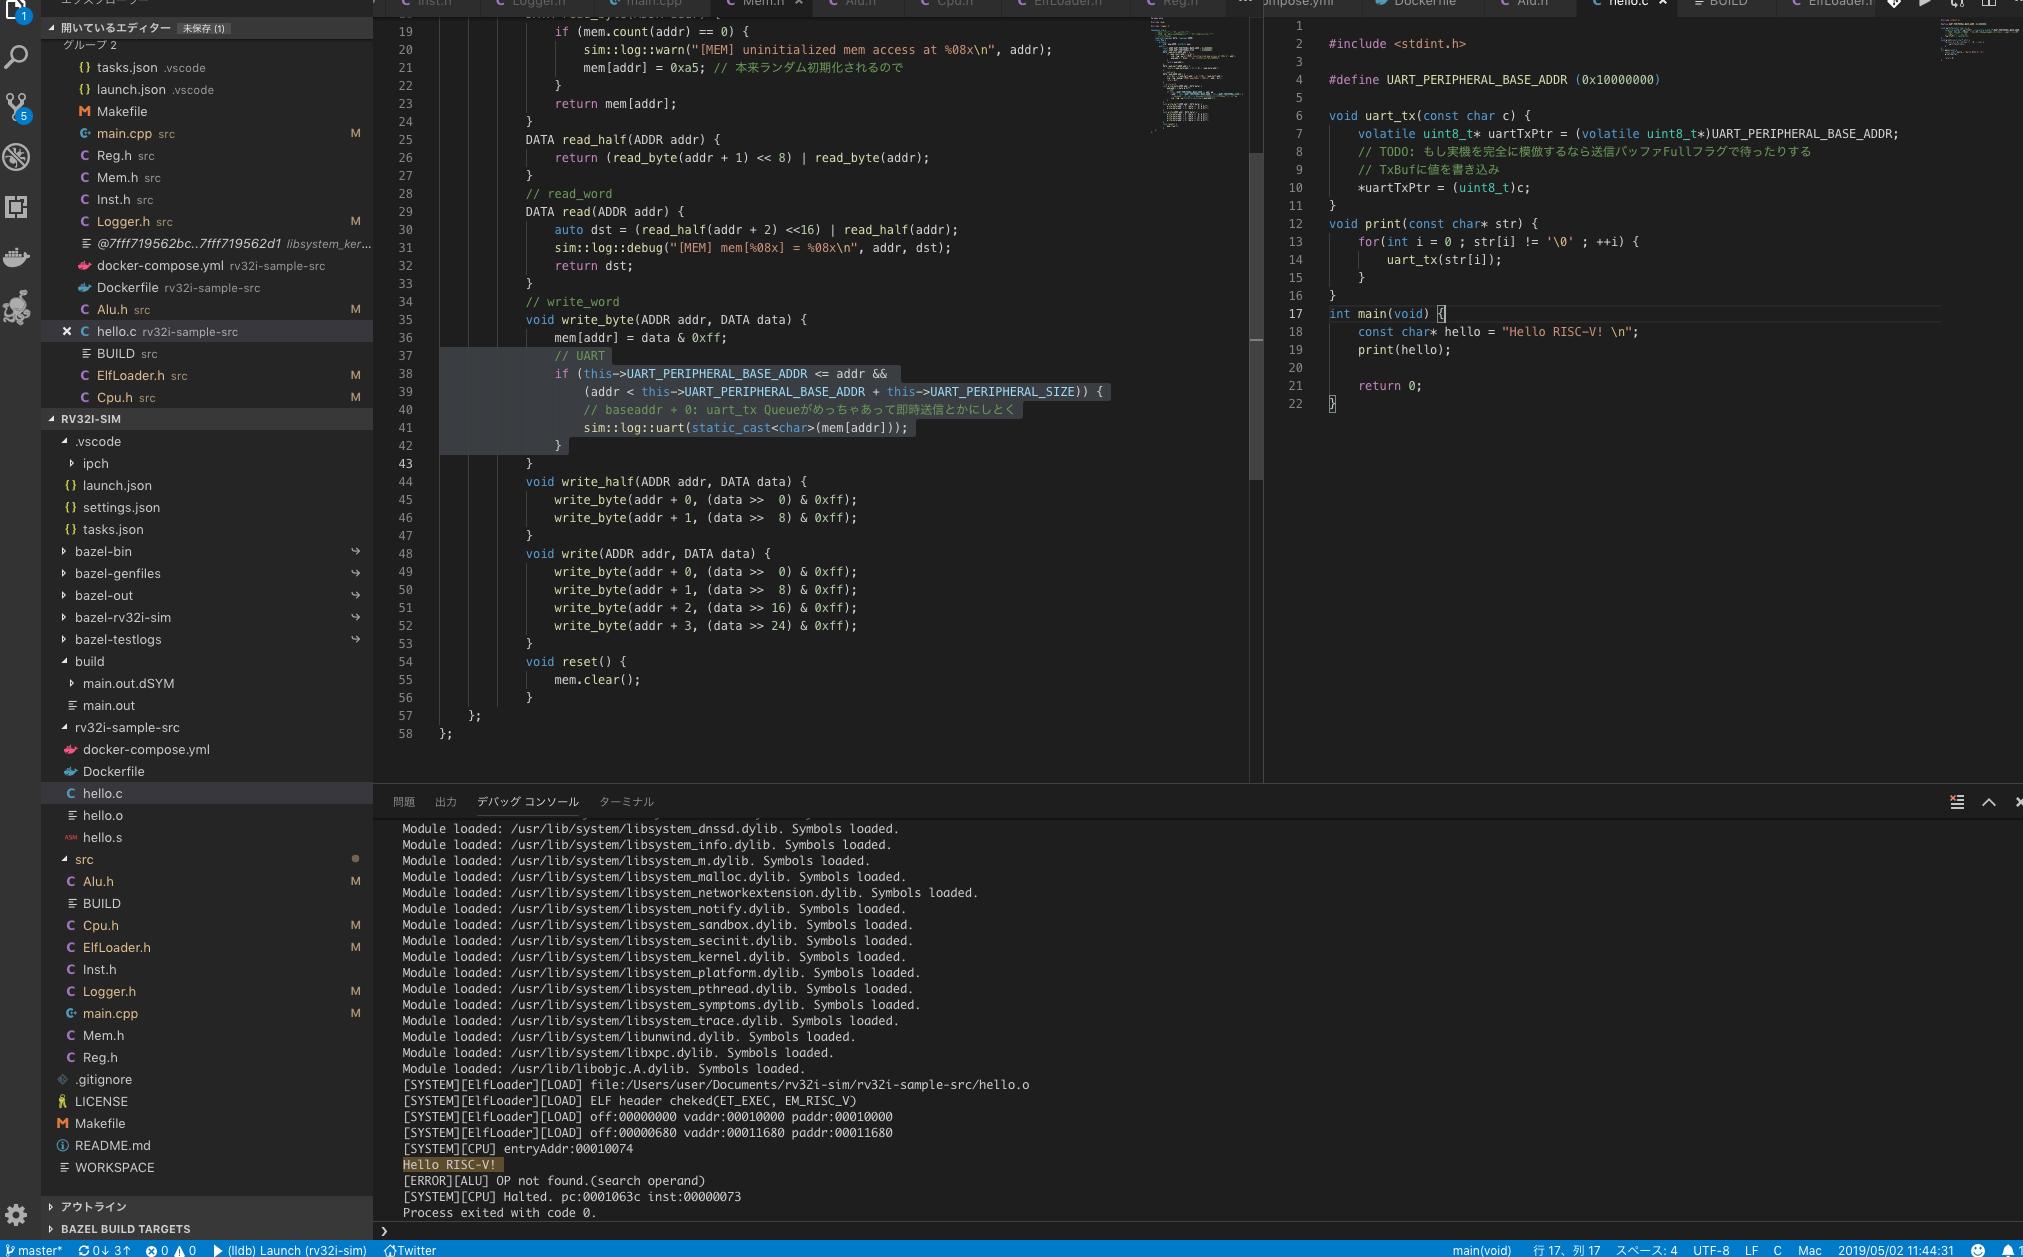Viewport: 2023px width, 1257px height.
Task: Switch to the 問題 panel tab
Action: (x=404, y=802)
